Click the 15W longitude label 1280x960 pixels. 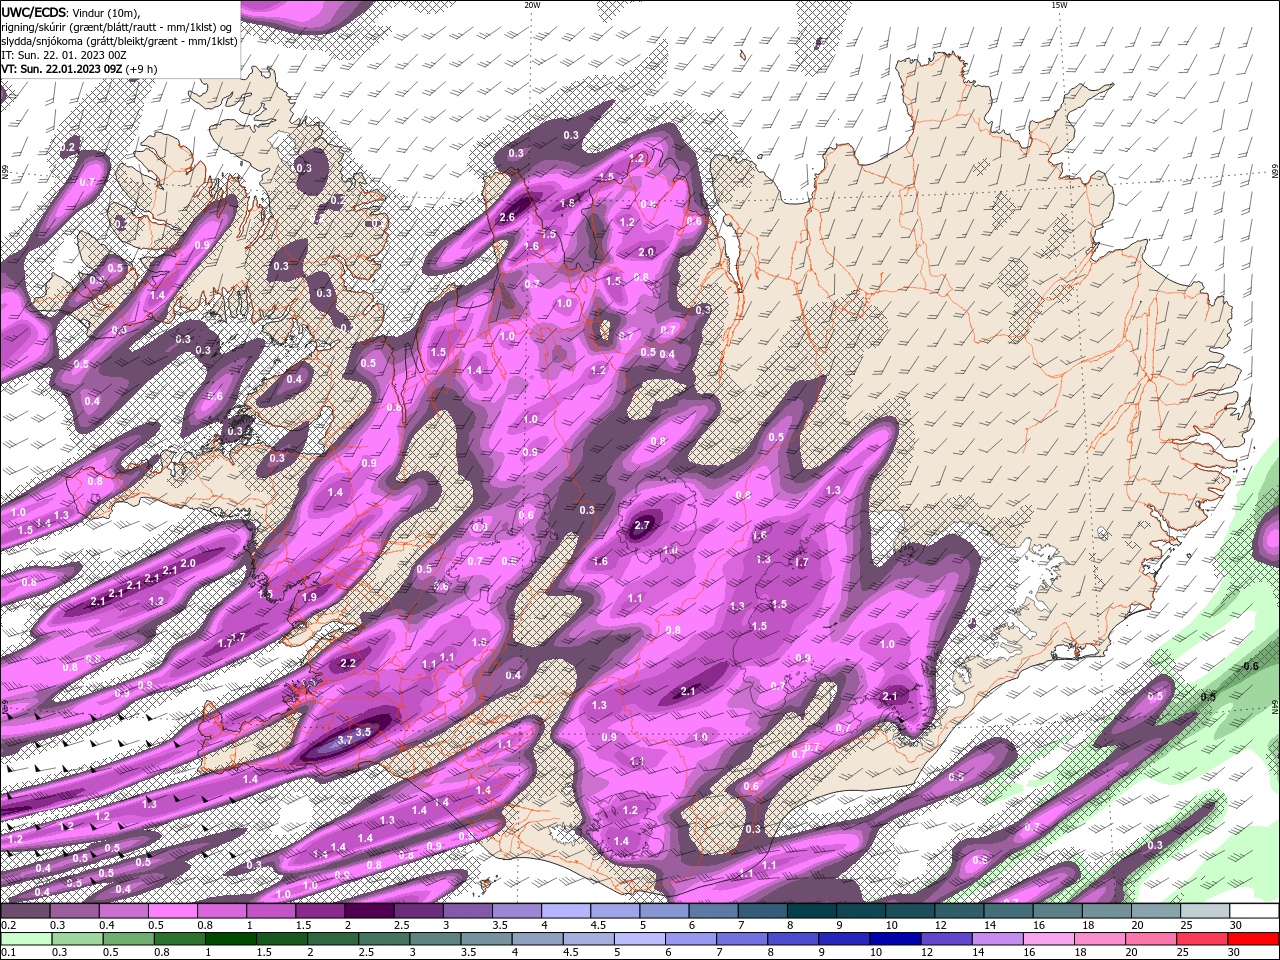(x=1059, y=5)
